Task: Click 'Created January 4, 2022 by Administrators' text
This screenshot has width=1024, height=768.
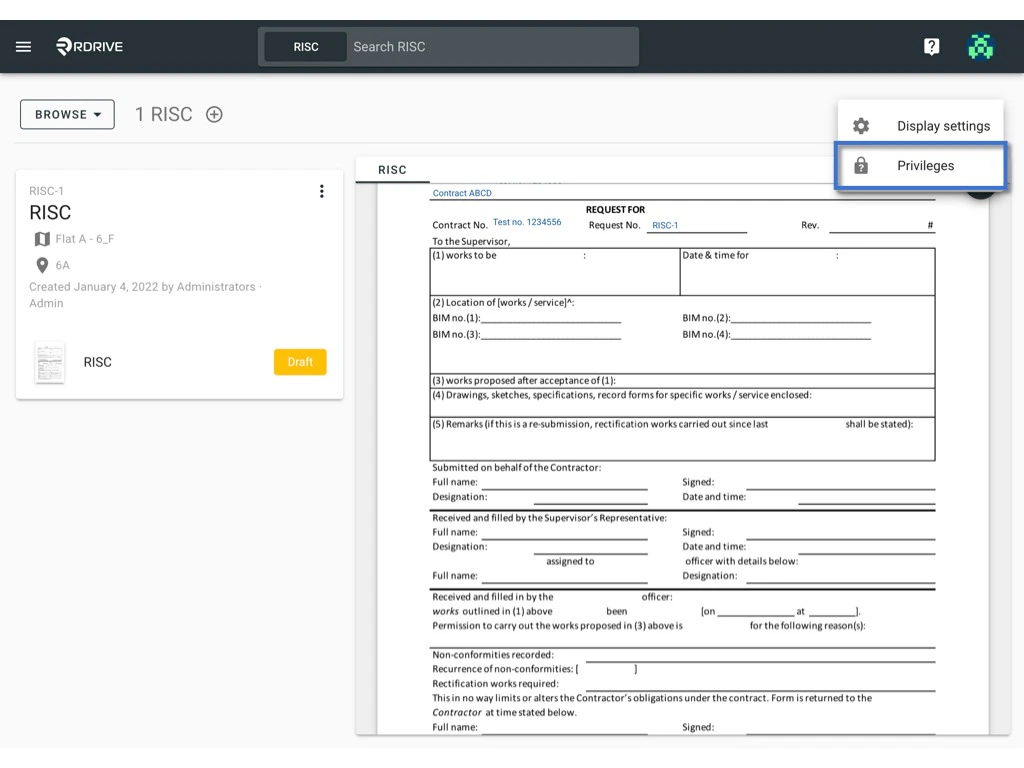Action: [x=142, y=287]
